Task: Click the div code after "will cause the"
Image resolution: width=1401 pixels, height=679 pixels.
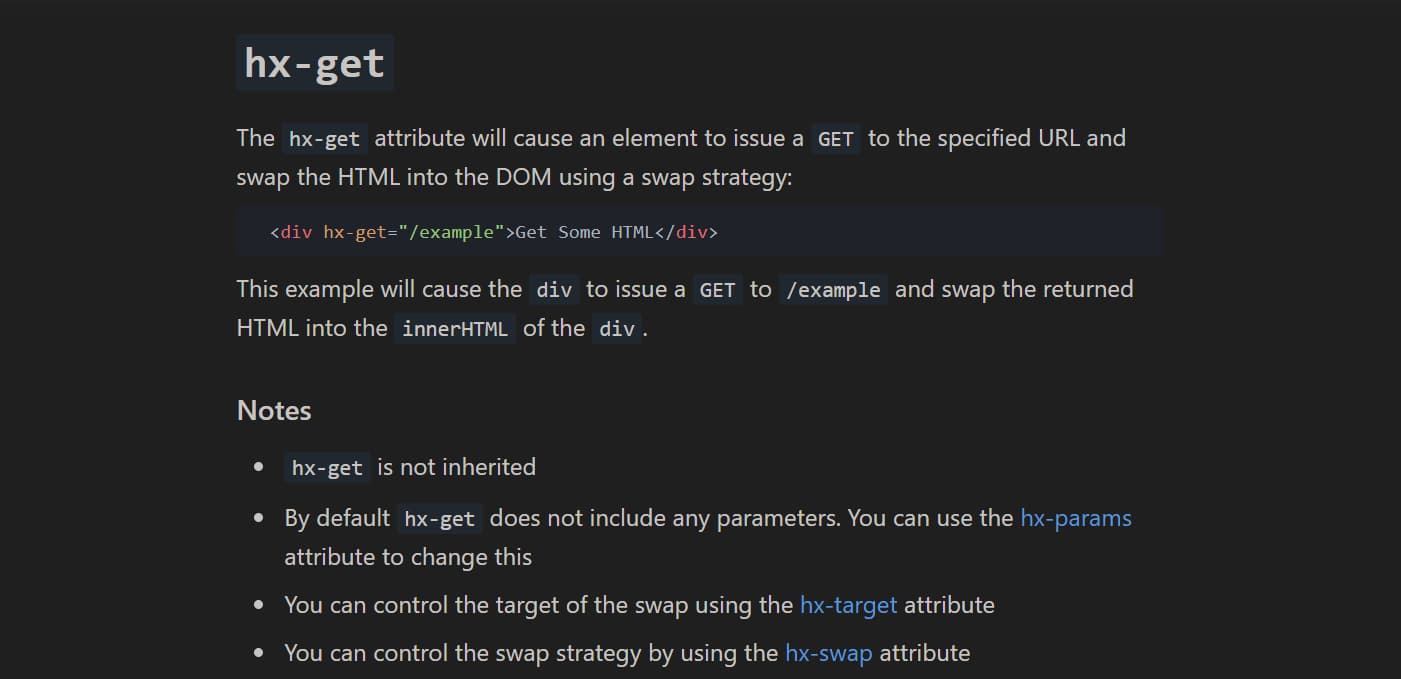Action: (x=554, y=290)
